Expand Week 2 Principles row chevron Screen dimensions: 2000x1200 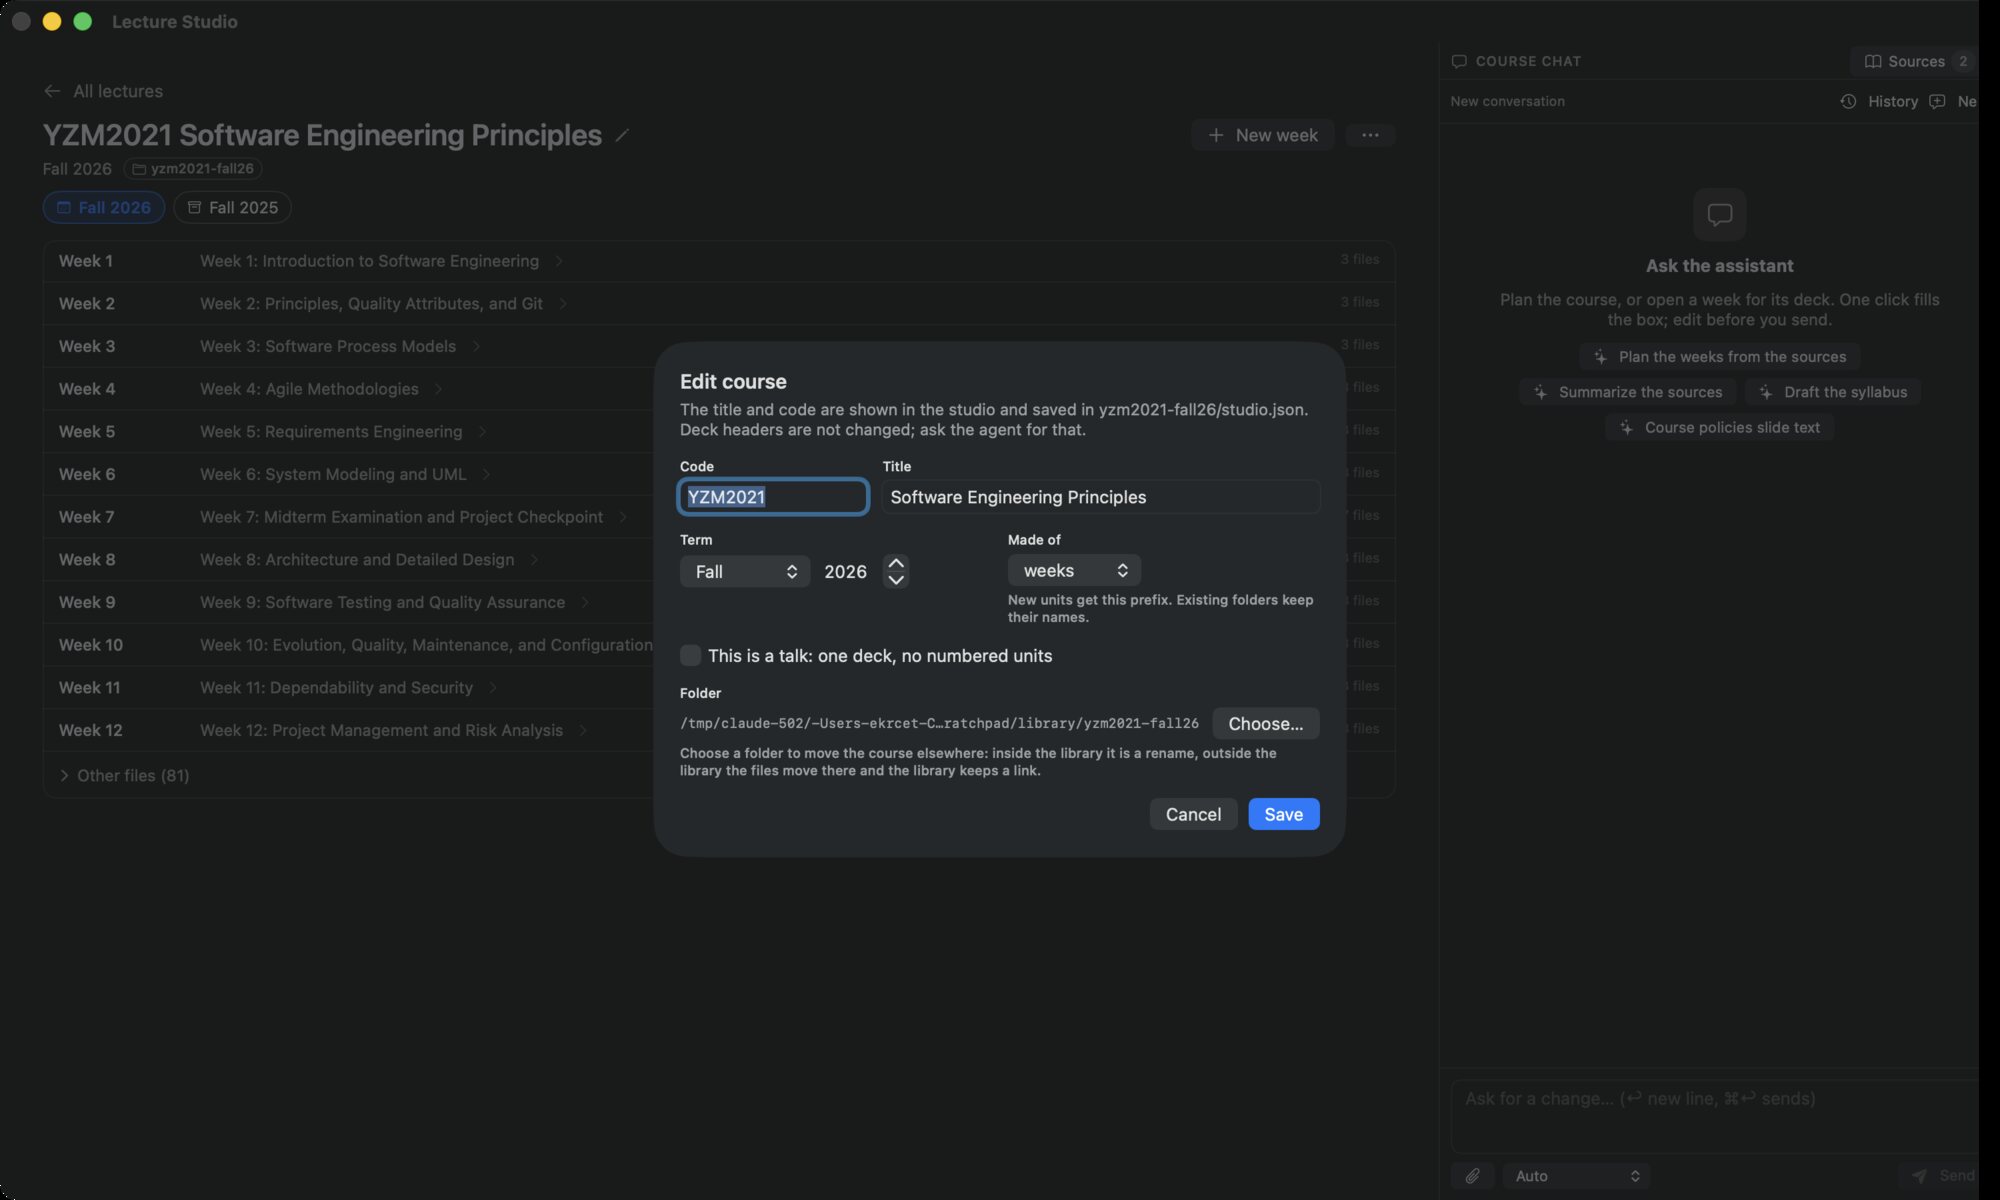(563, 303)
